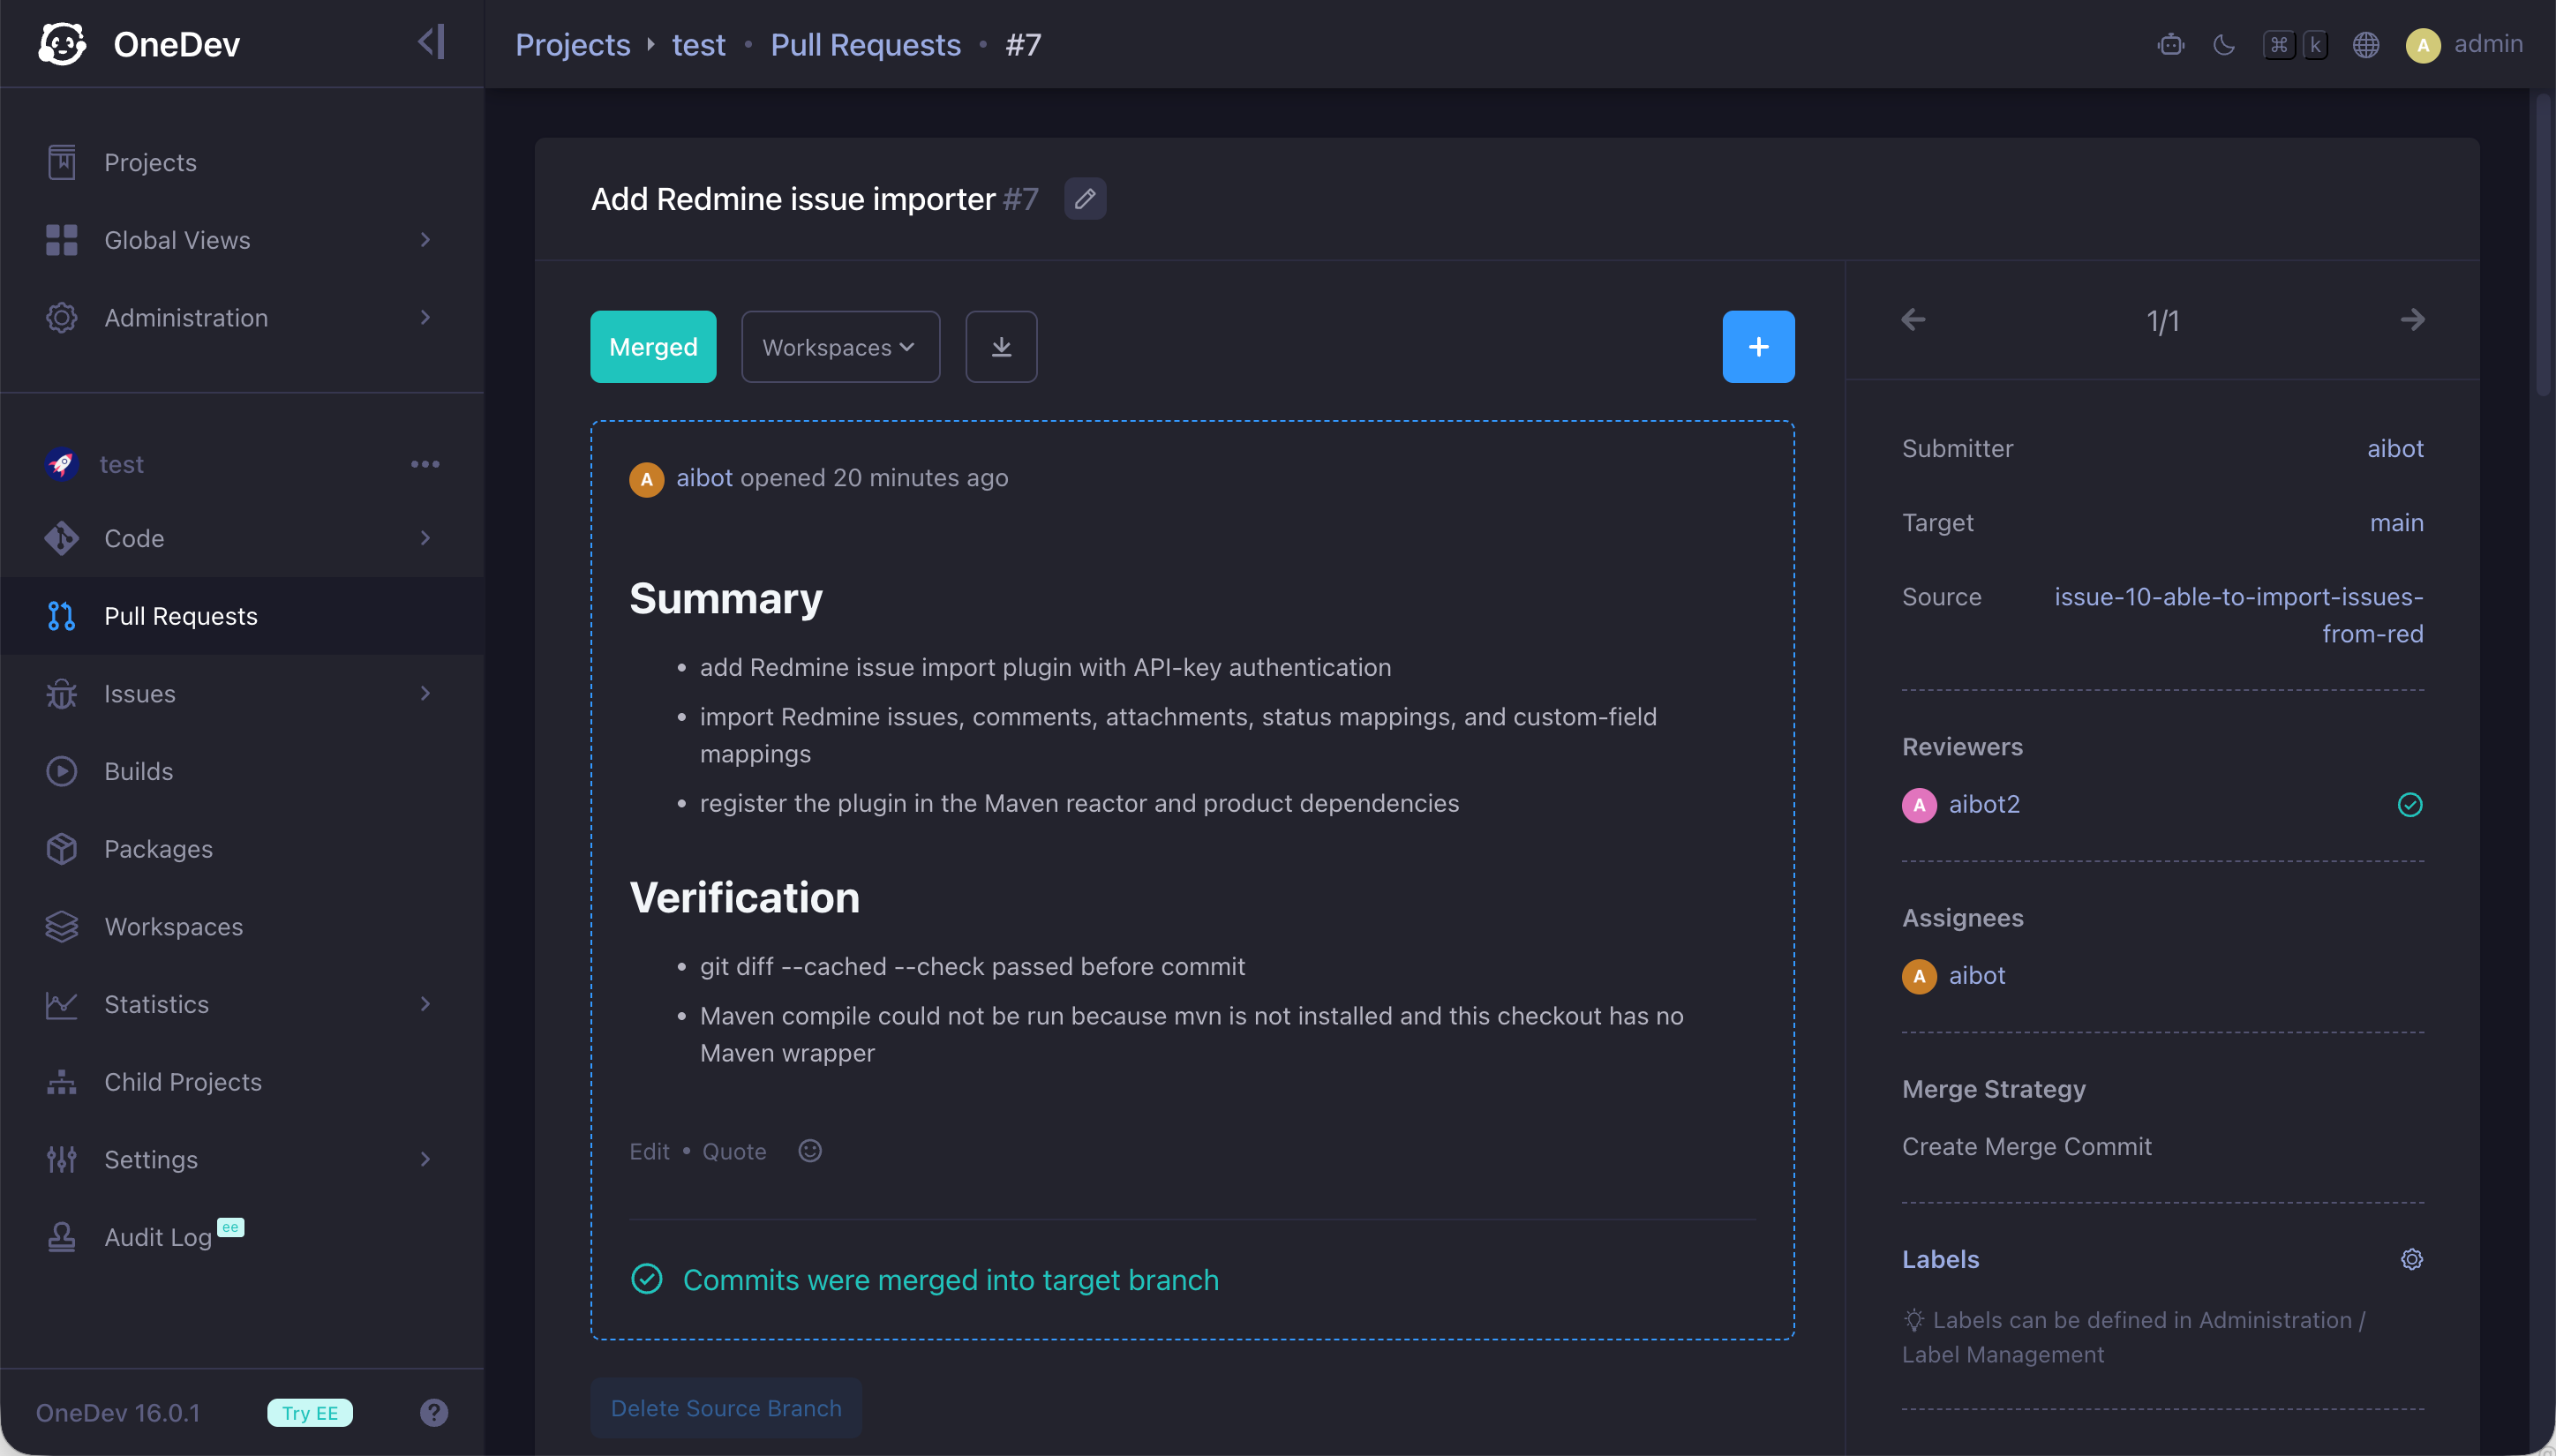Click the Try EE badge
The image size is (2556, 1456).
[310, 1412]
